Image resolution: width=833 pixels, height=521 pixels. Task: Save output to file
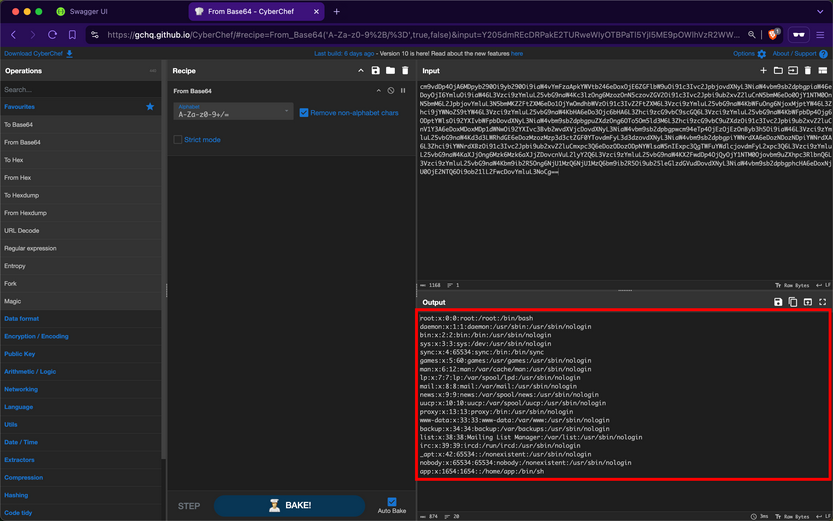pos(778,301)
